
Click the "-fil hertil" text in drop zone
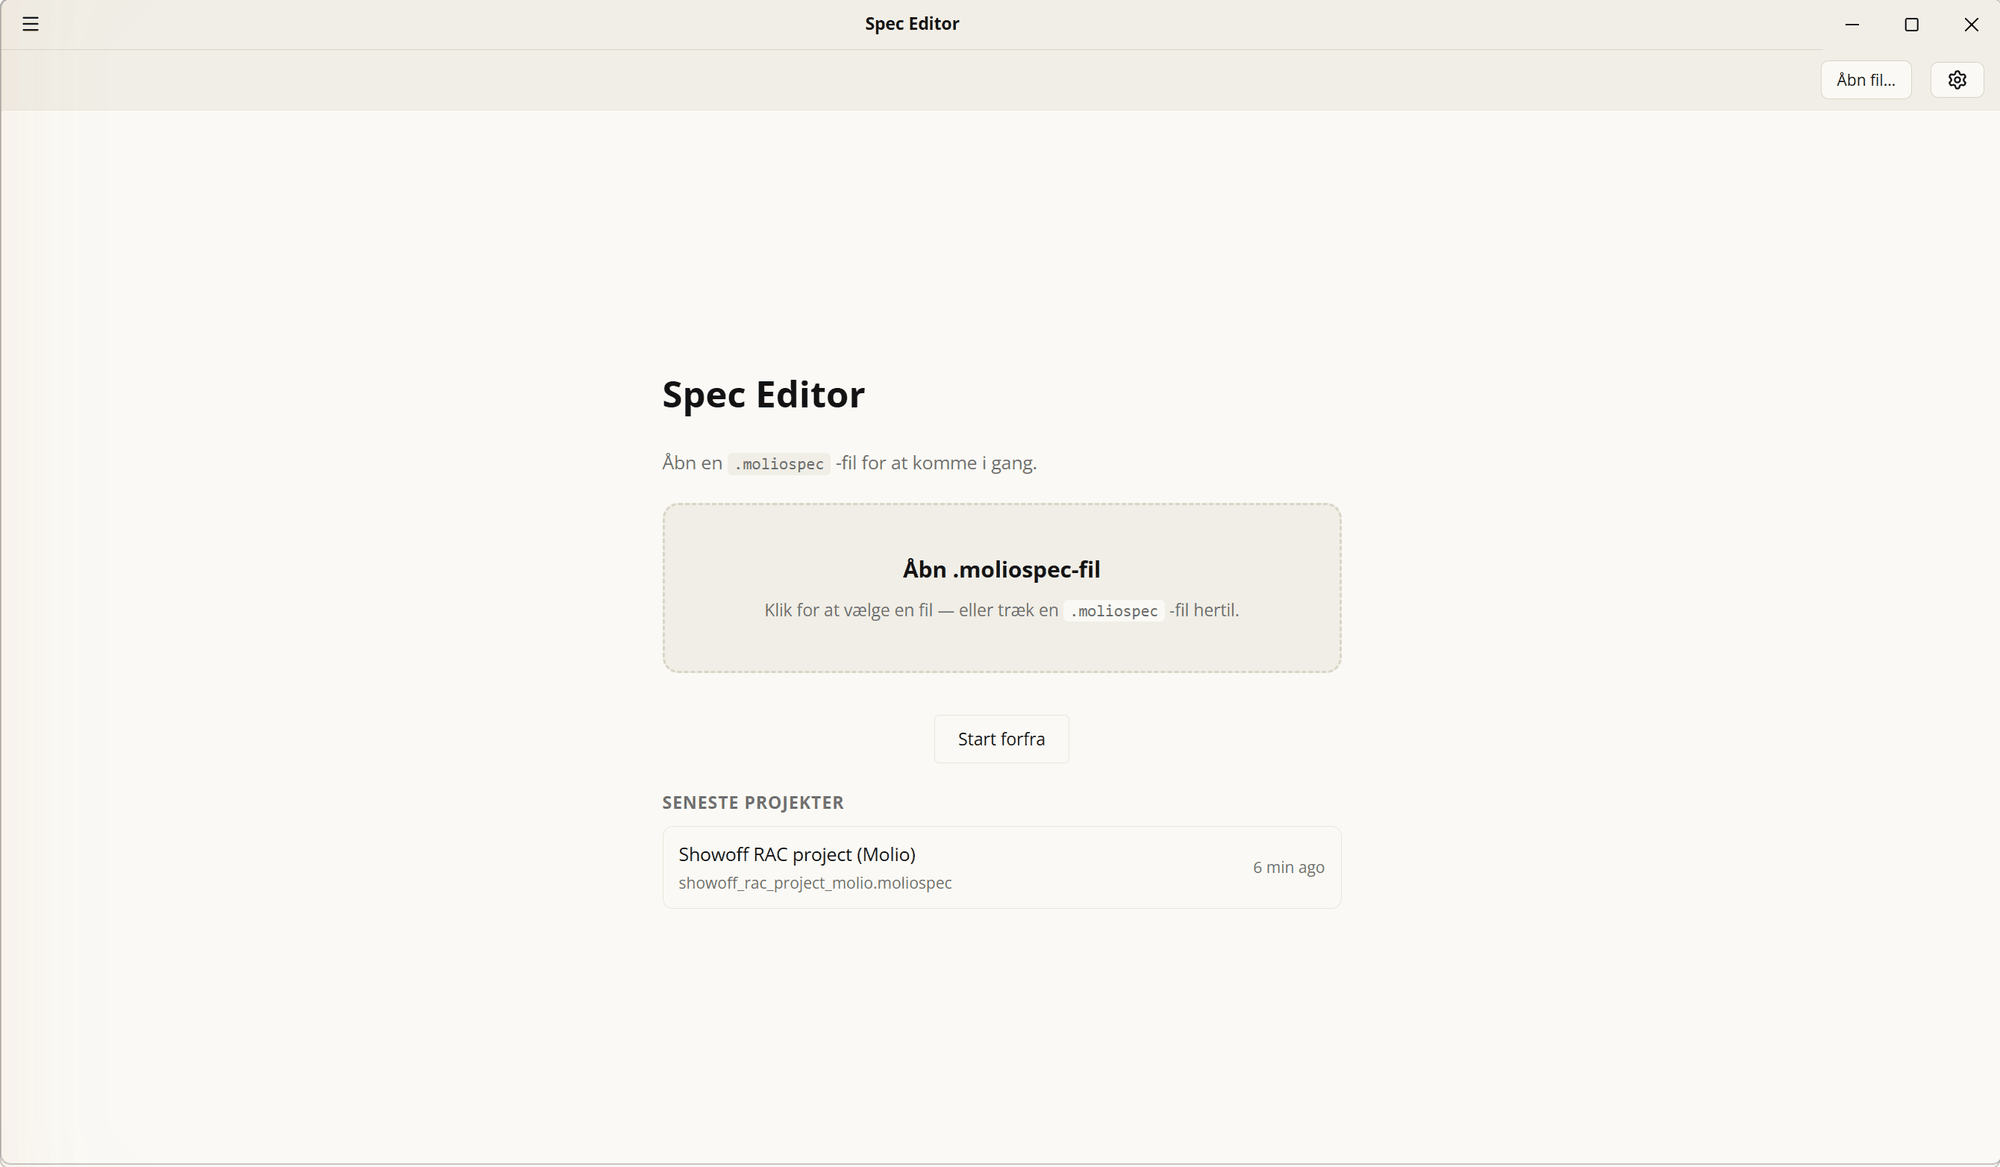[1204, 610]
